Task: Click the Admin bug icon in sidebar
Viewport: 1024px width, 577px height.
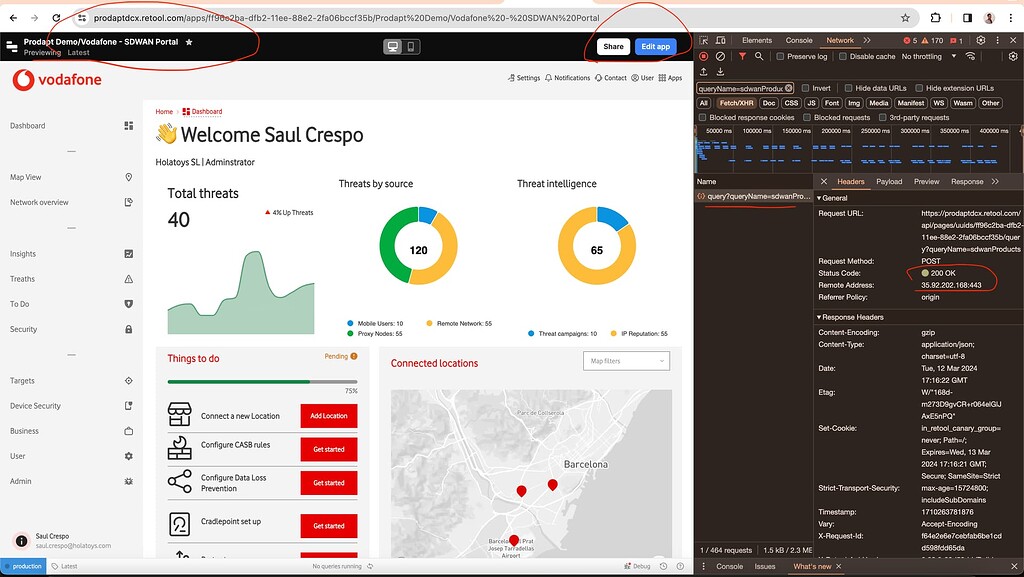Action: coord(128,481)
